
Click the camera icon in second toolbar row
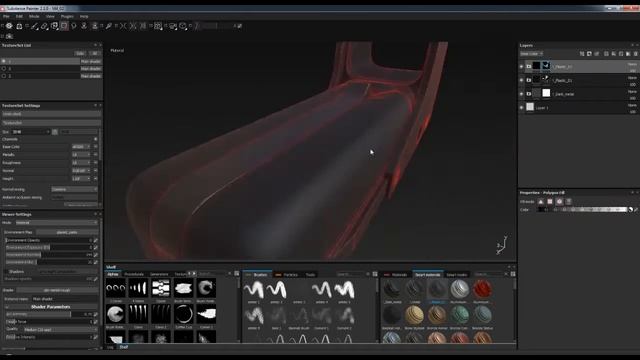click(x=9, y=36)
